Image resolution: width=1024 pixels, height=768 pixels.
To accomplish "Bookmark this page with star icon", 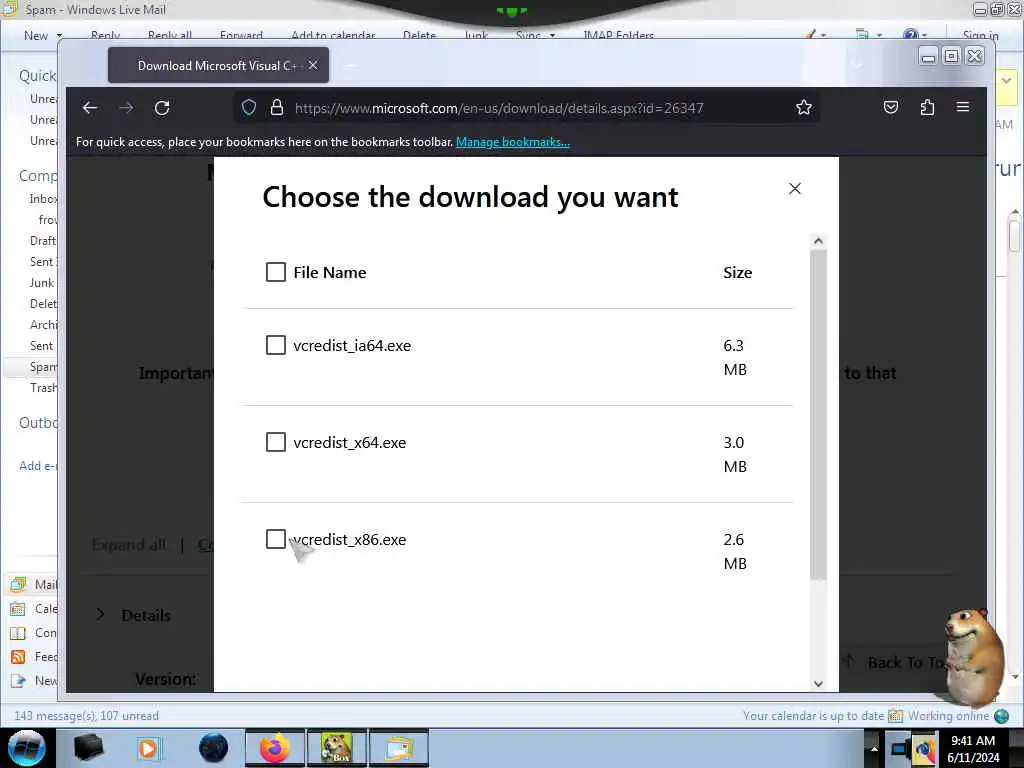I will click(x=804, y=107).
